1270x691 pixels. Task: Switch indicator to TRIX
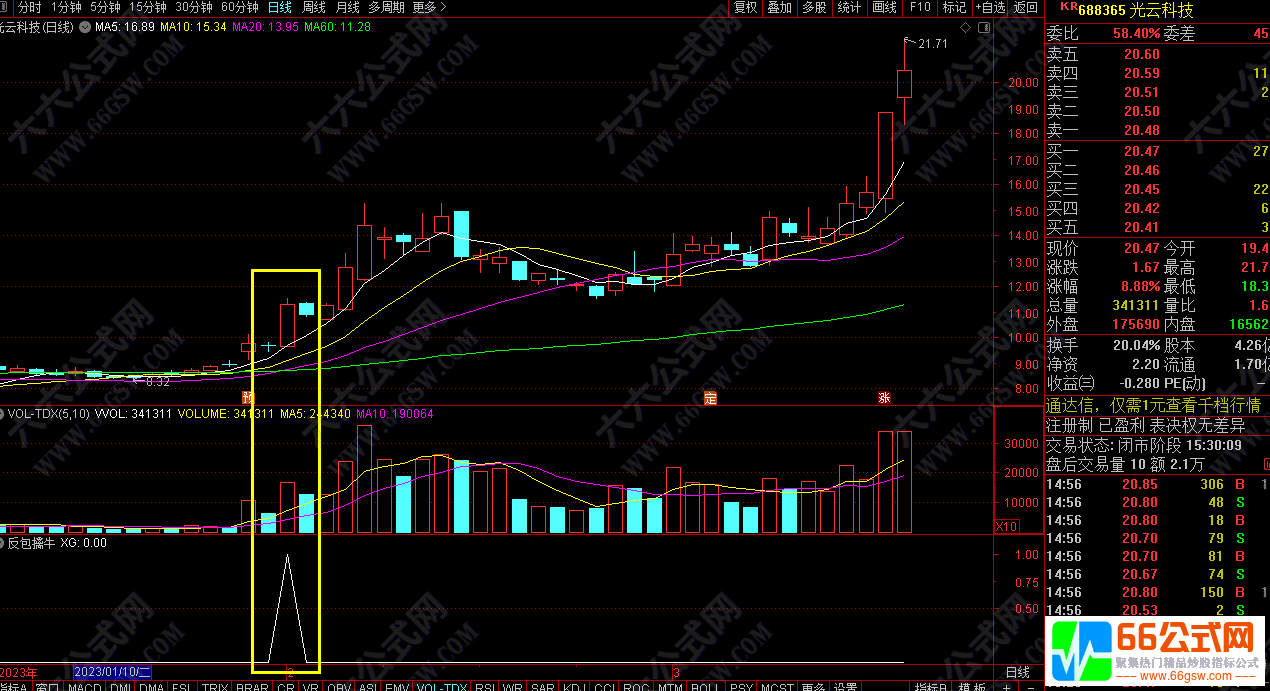214,686
